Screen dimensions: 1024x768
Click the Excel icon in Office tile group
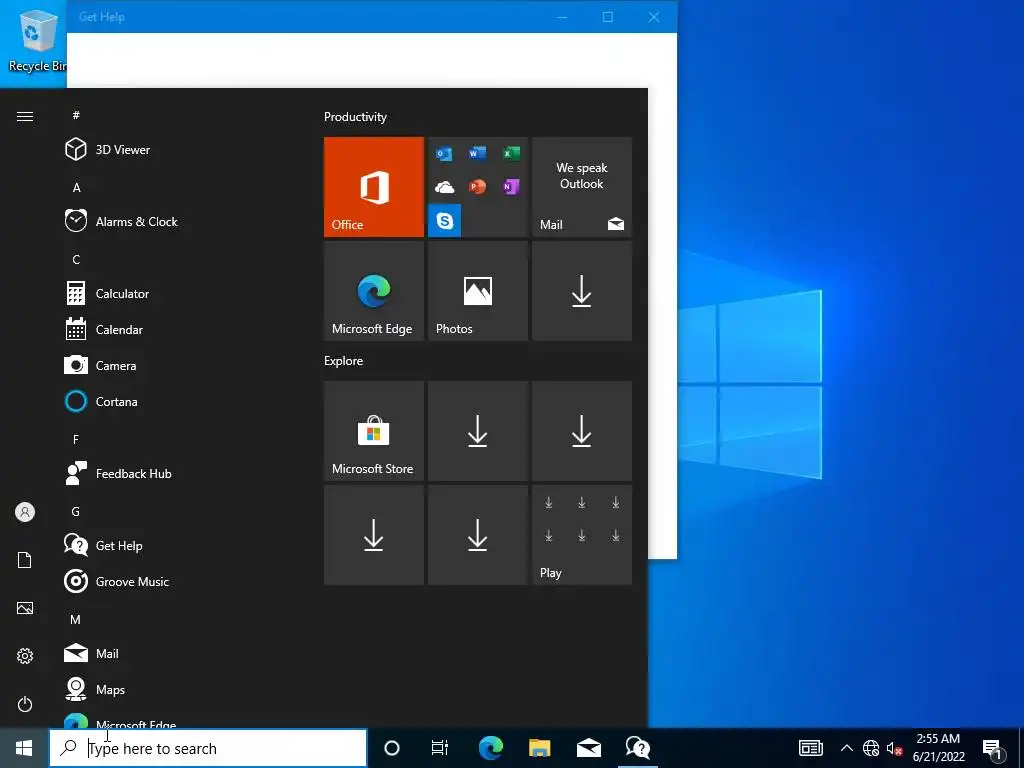pos(511,153)
